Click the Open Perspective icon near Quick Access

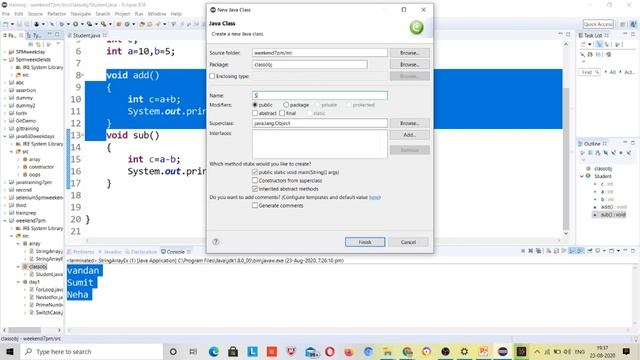coord(623,24)
